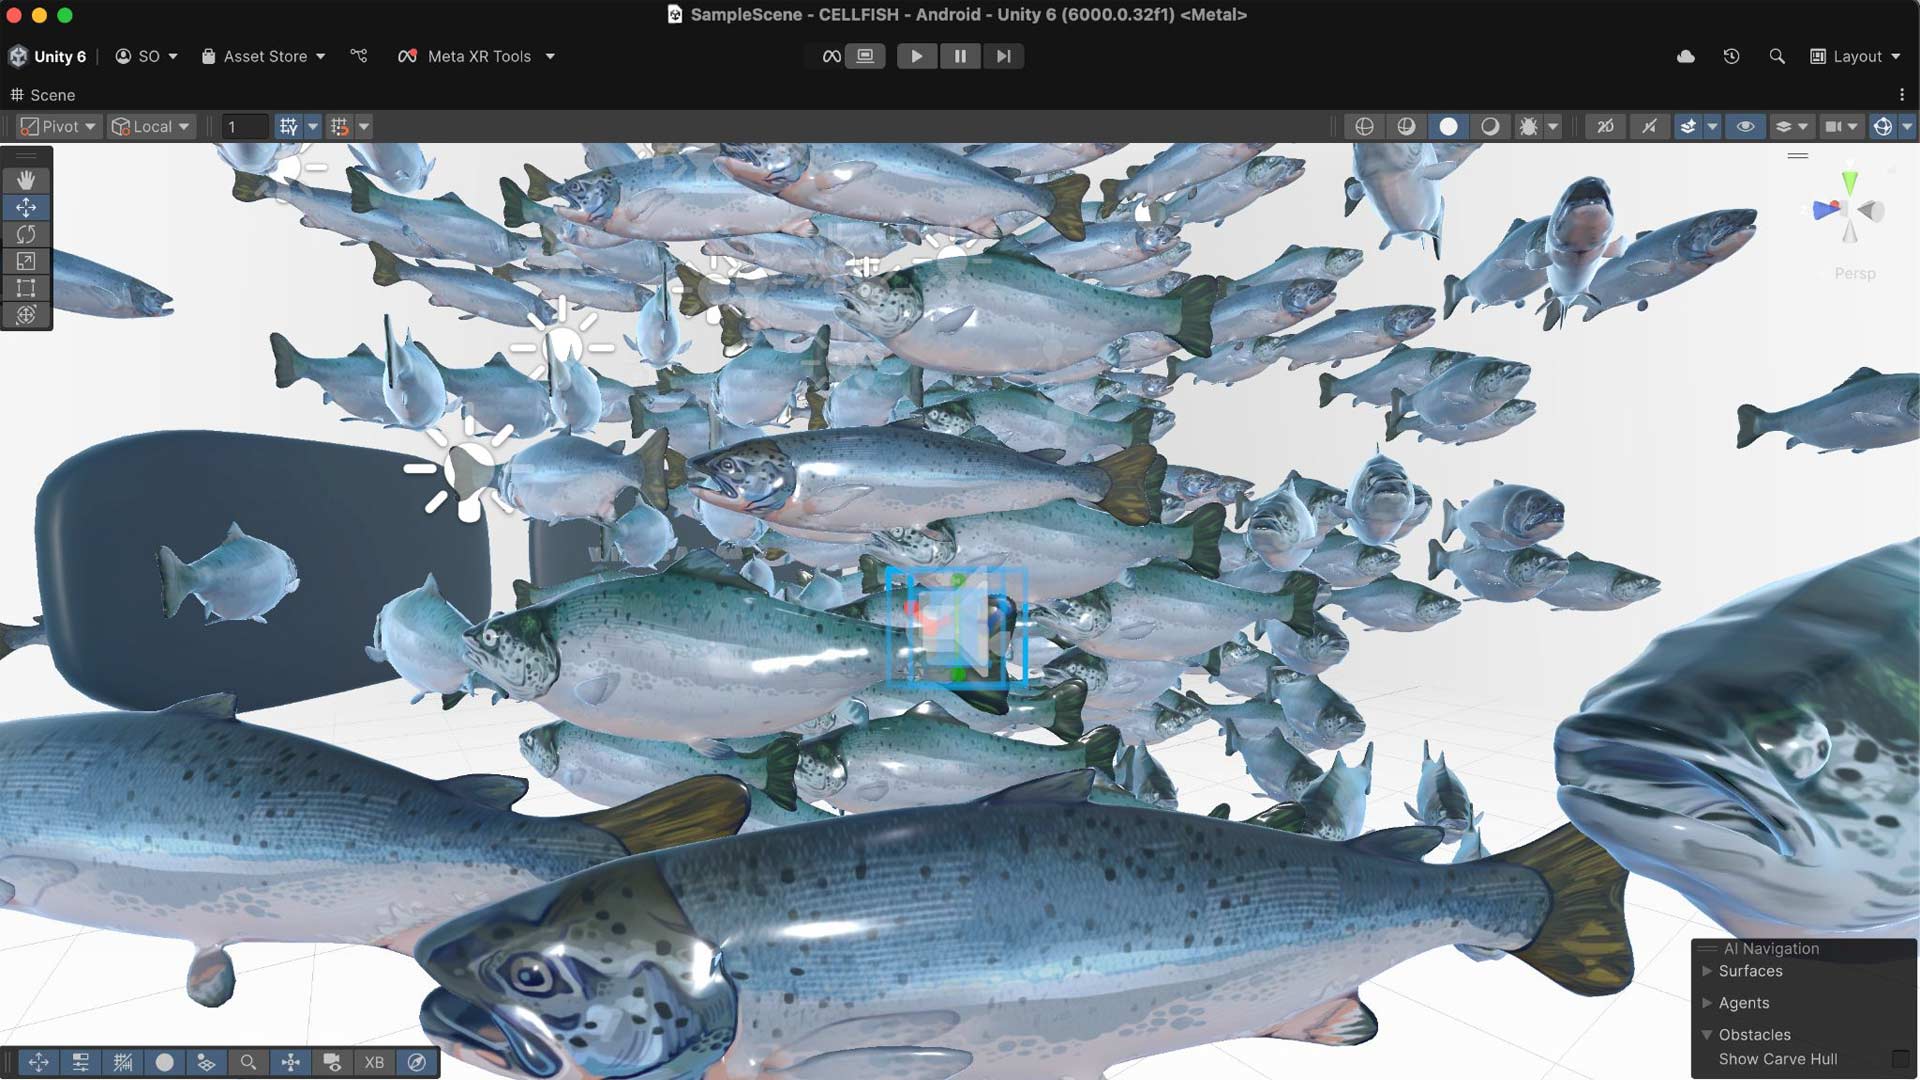The image size is (1920, 1080).
Task: Select the Scale tool
Action: 26,261
